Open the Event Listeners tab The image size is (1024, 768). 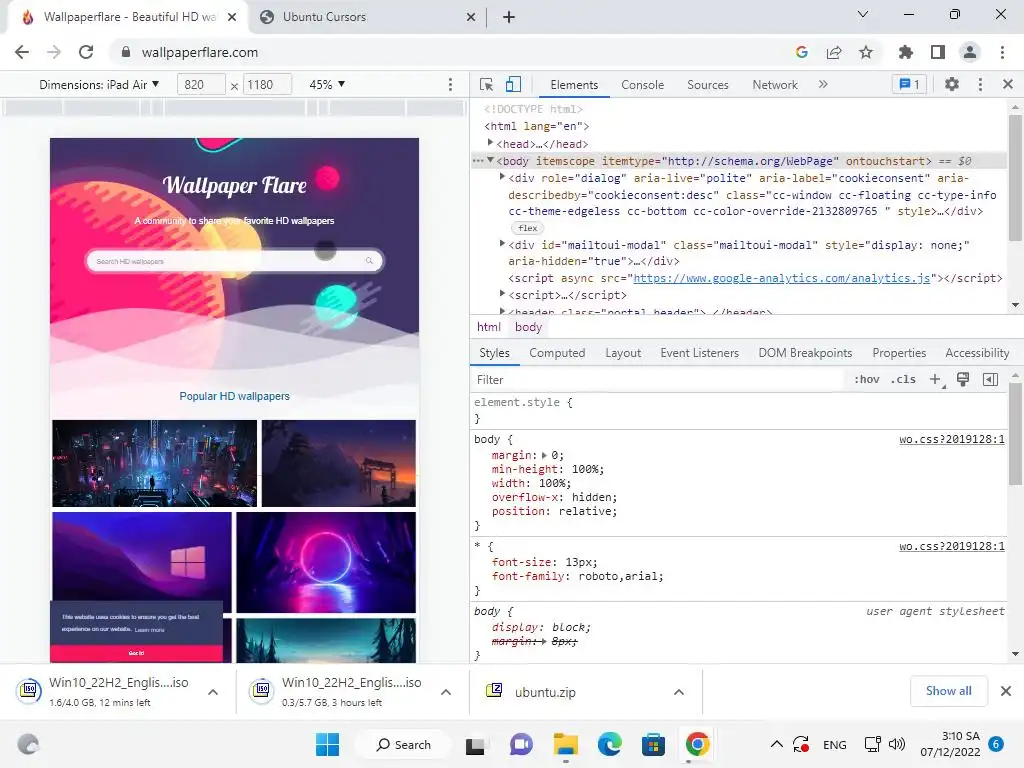(x=699, y=353)
